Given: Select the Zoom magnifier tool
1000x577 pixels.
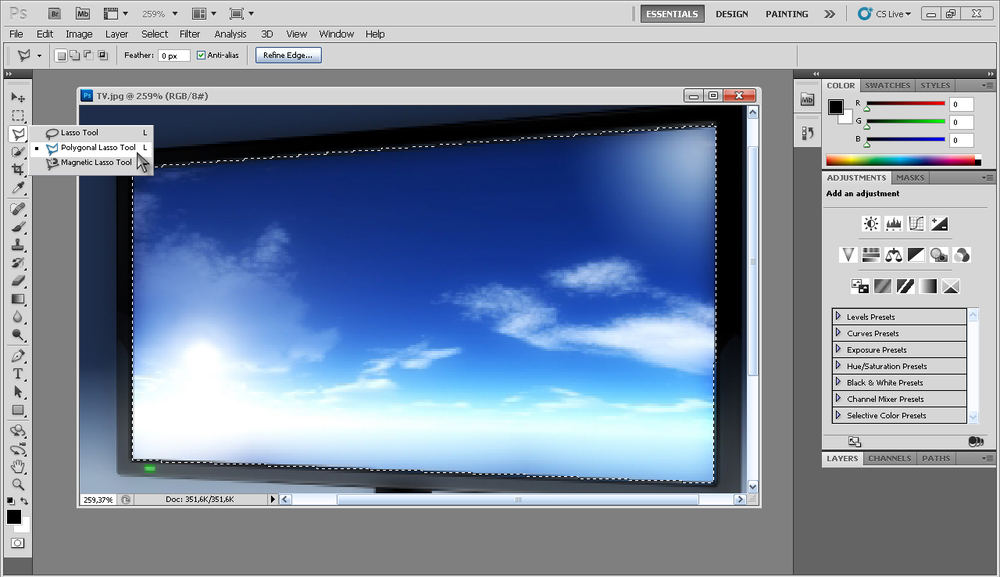Looking at the screenshot, I should pos(18,484).
